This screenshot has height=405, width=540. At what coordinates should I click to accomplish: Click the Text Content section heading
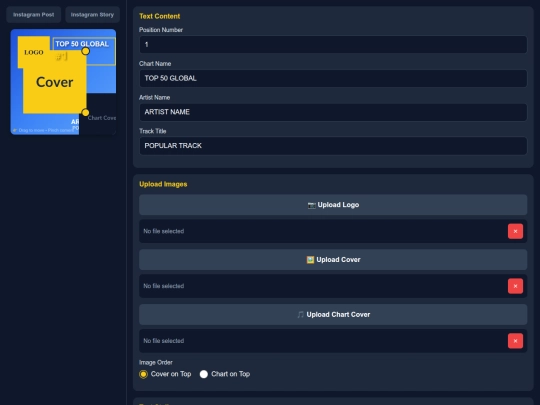[159, 16]
